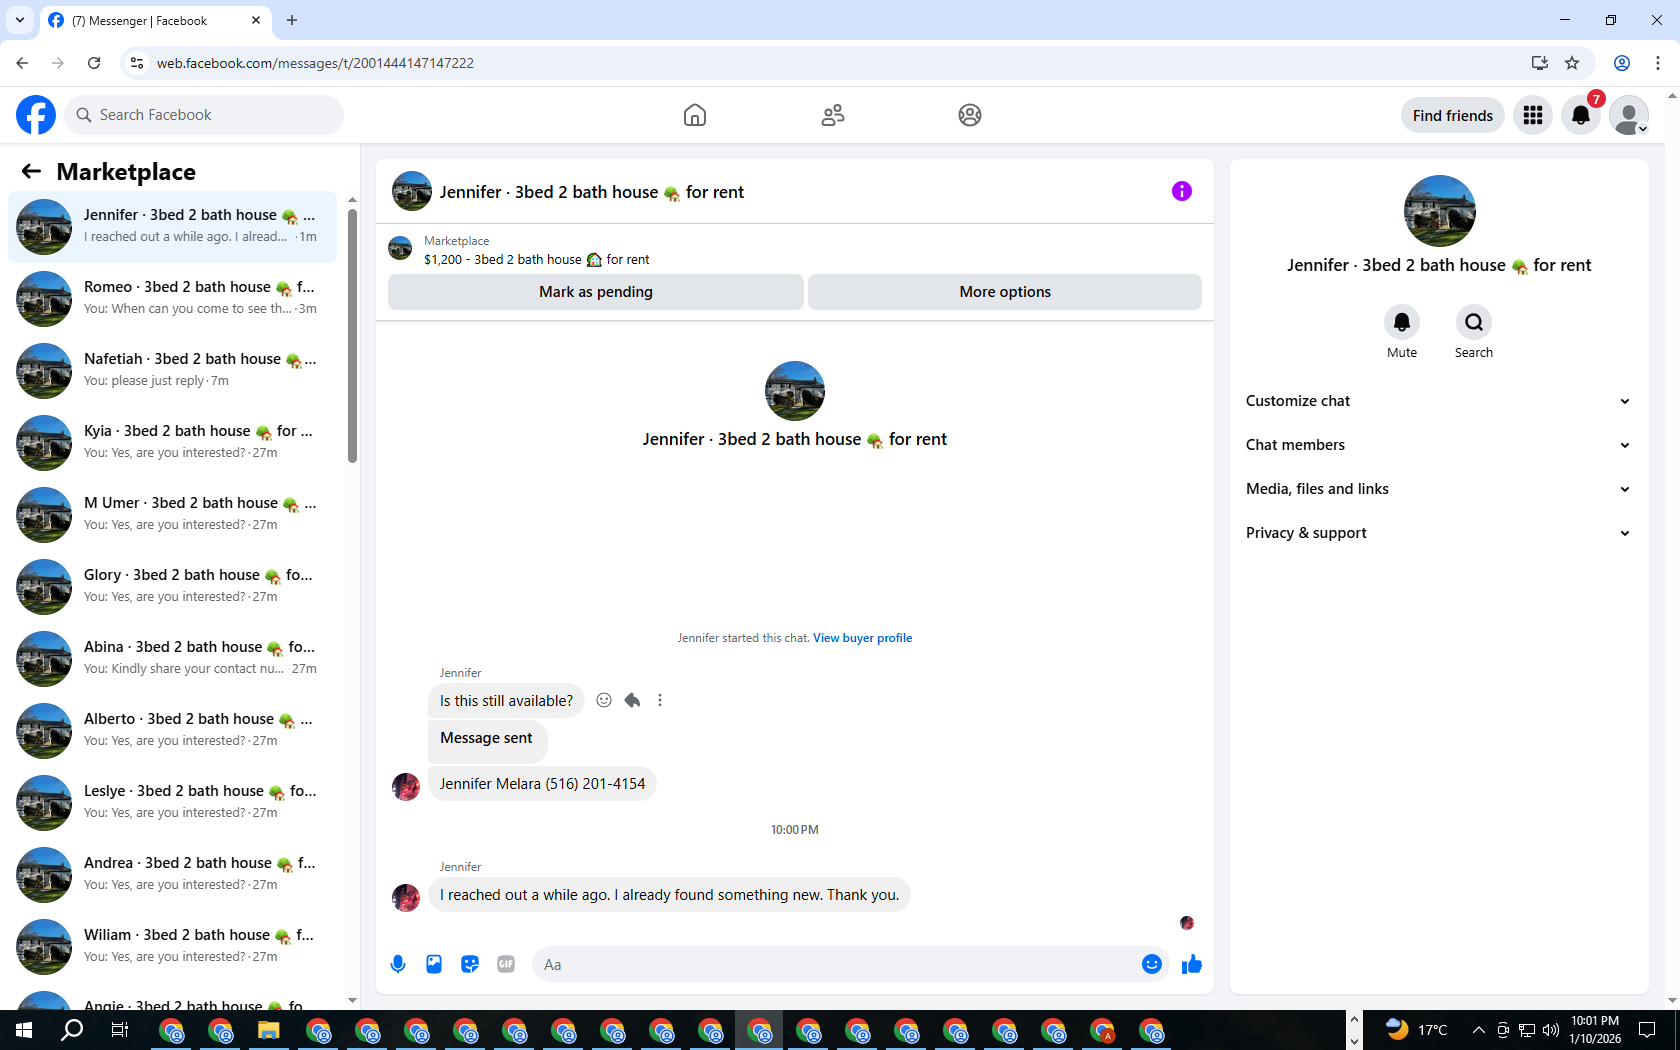Viewport: 1680px width, 1050px height.
Task: Click the Search icon in chat details
Action: 1474,322
